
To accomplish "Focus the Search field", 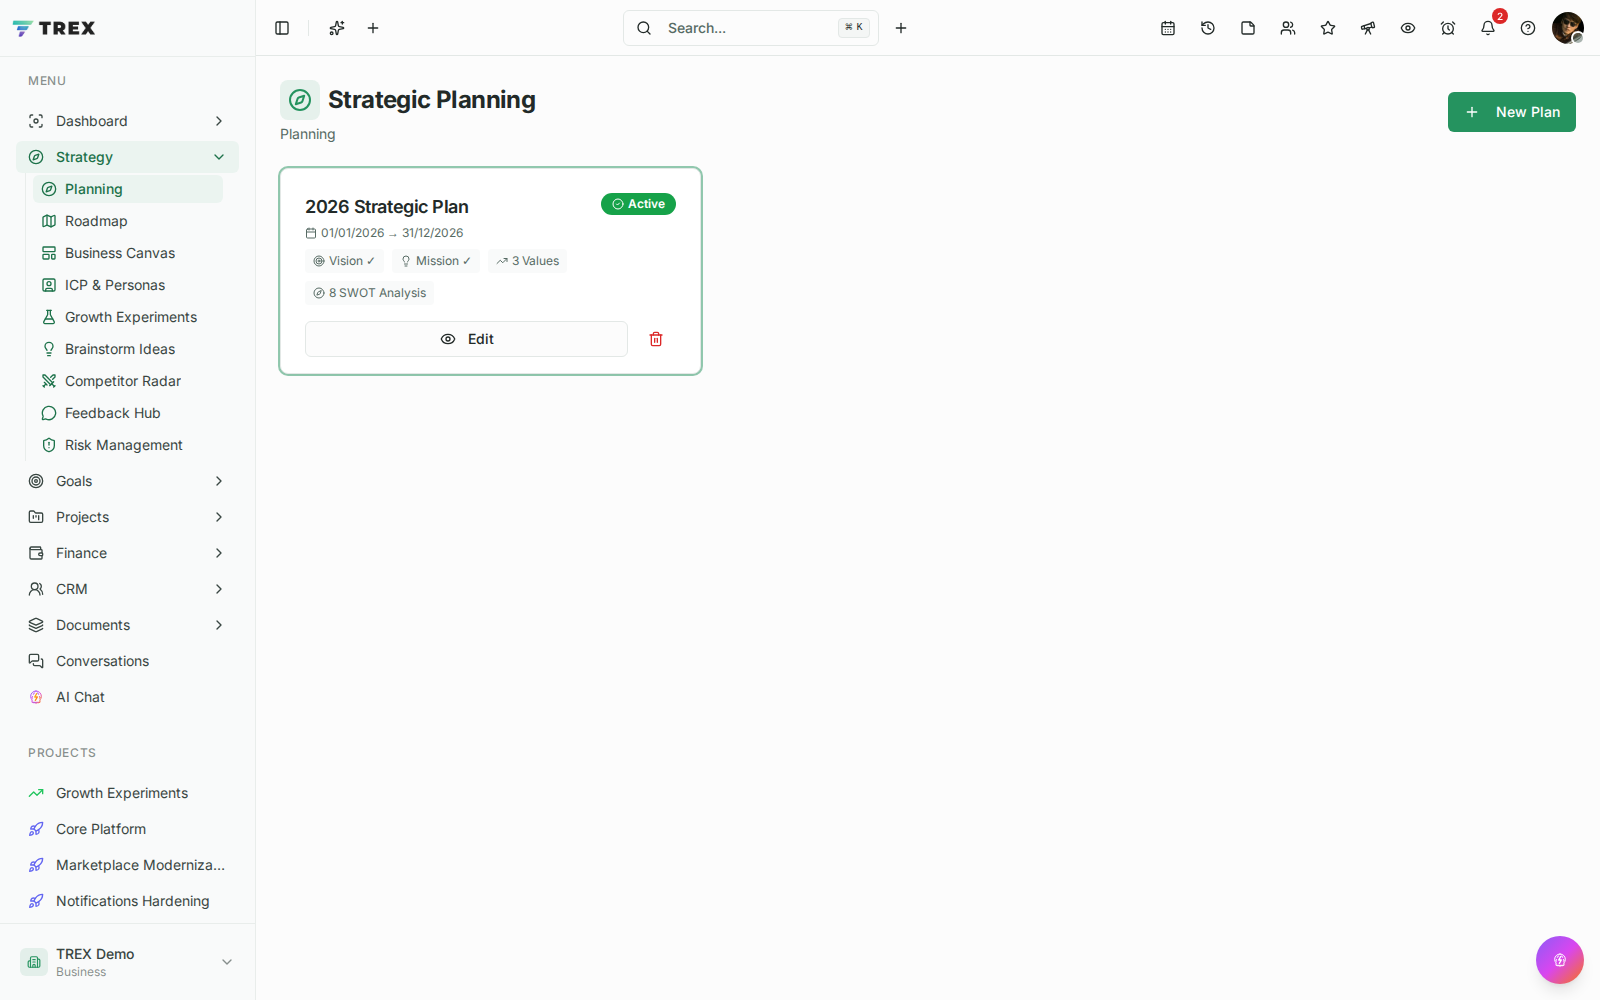I will click(751, 28).
